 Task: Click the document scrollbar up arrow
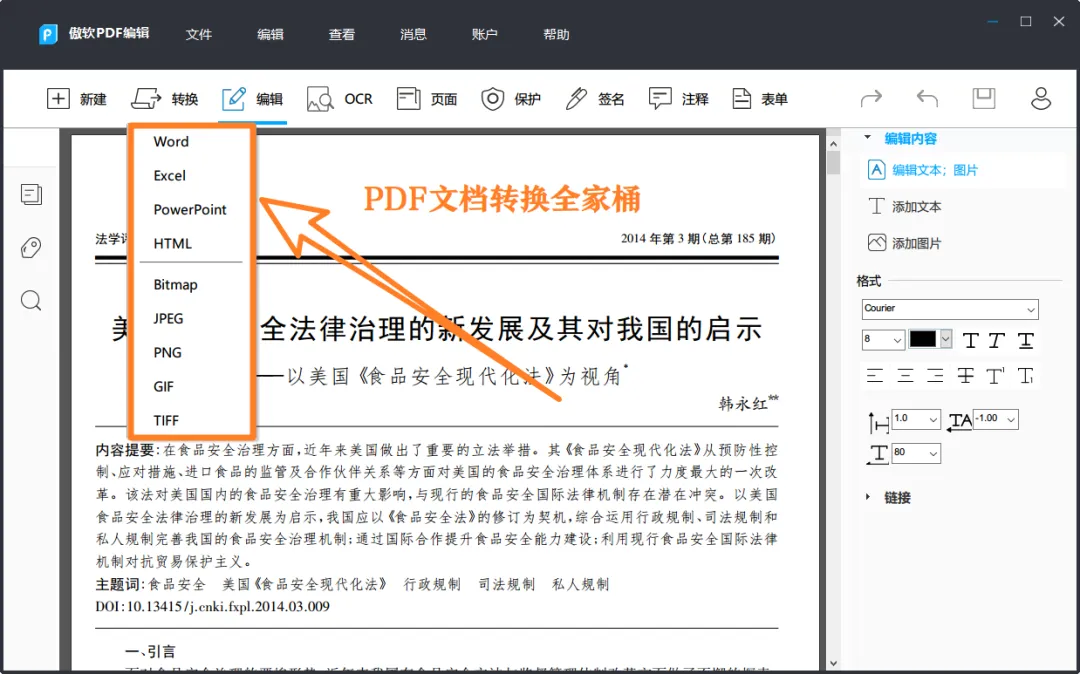(833, 144)
